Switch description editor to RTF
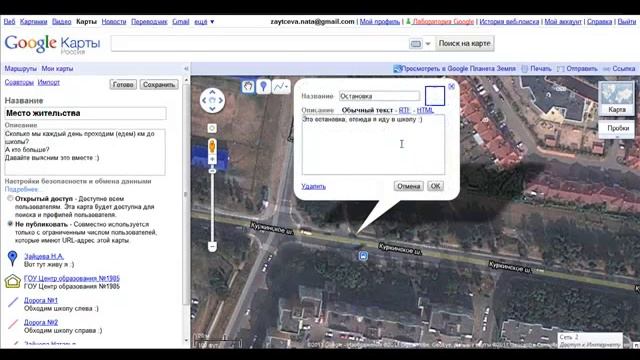The image size is (640, 360). (404, 110)
